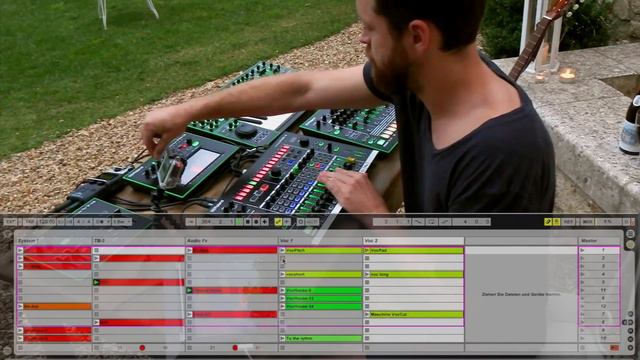Toggle the Punch-Out switch

(x=444, y=222)
